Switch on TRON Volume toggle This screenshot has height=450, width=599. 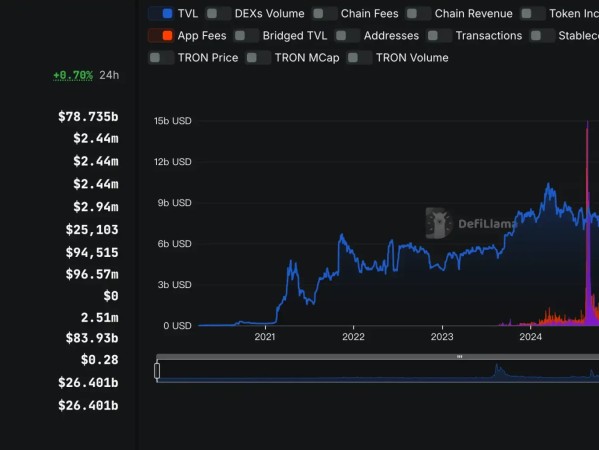click(x=359, y=58)
